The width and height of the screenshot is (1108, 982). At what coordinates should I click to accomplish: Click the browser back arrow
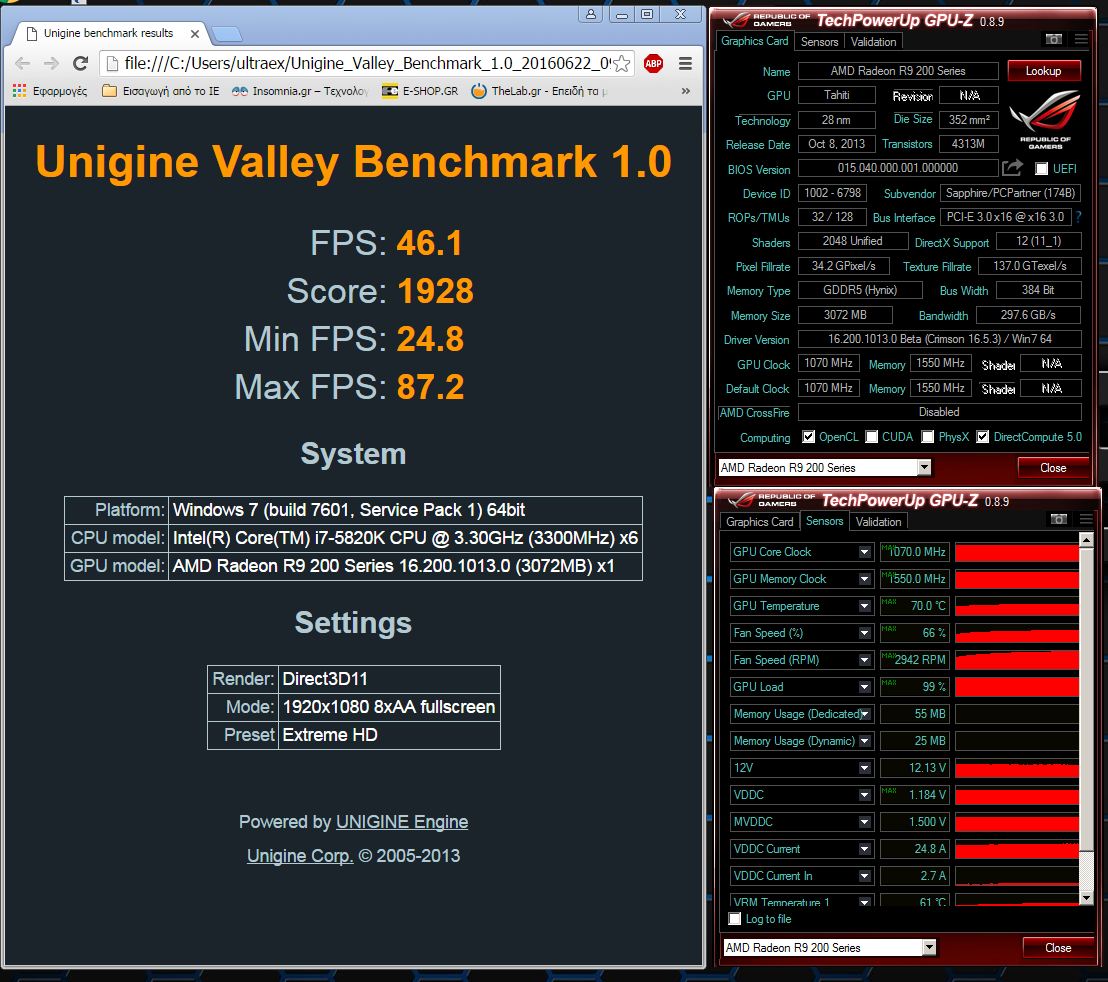pos(23,64)
